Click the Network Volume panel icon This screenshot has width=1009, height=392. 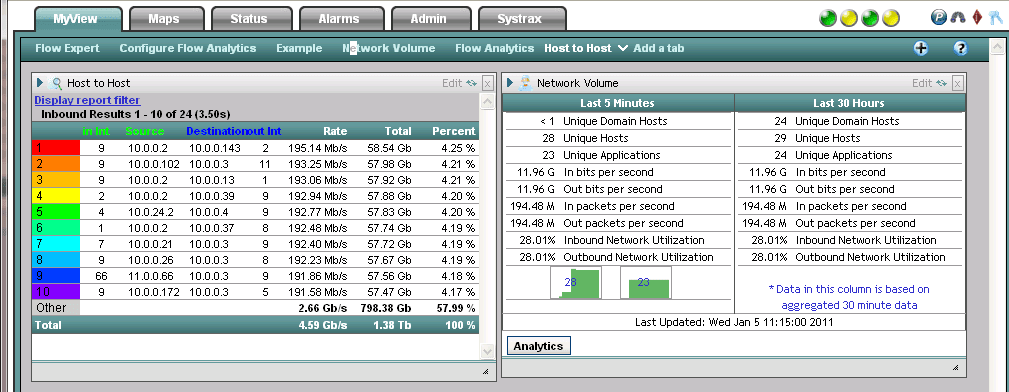[526, 82]
